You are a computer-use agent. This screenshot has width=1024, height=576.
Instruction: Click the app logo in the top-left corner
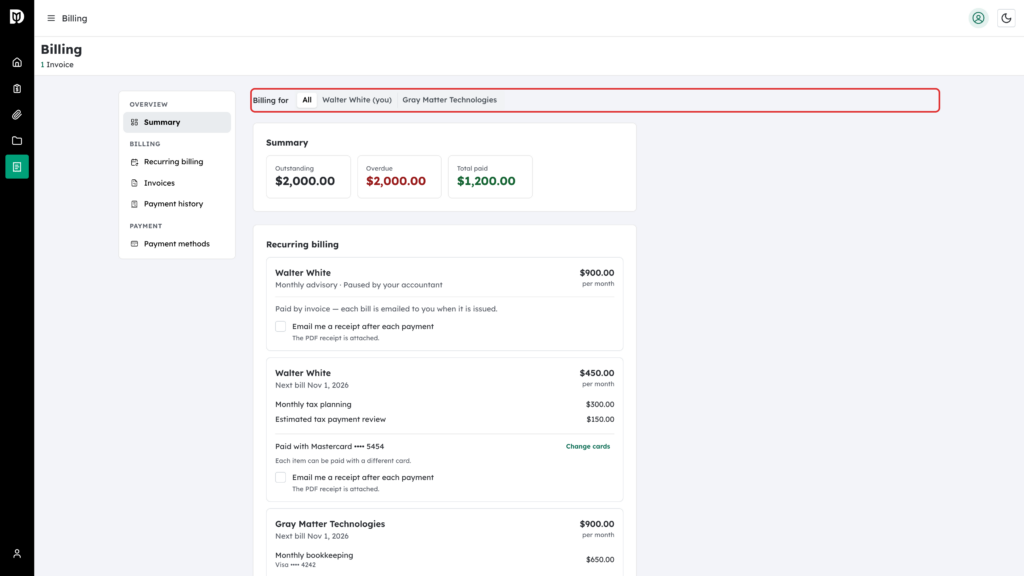coord(17,16)
